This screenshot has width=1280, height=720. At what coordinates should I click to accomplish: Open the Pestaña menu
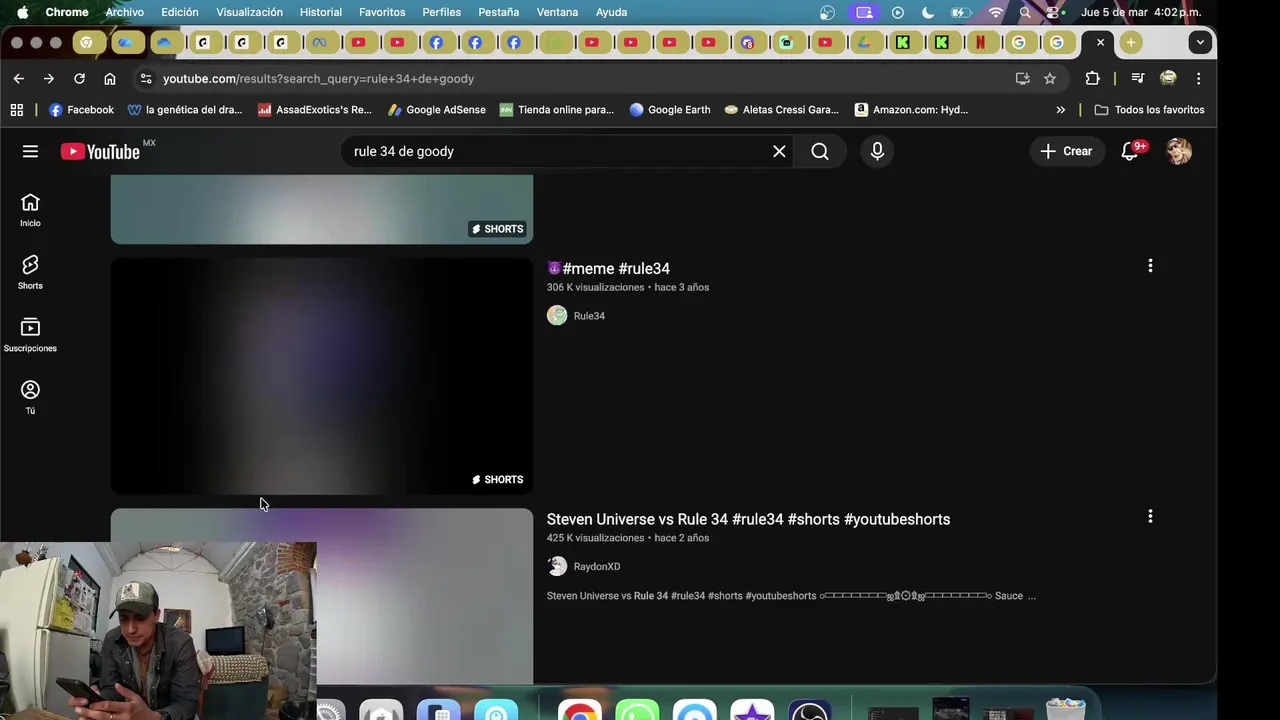pyautogui.click(x=498, y=12)
